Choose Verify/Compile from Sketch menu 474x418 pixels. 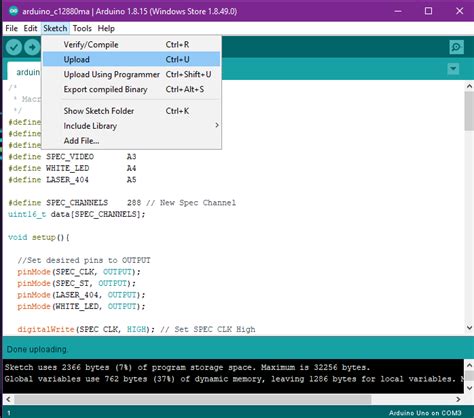131,44
